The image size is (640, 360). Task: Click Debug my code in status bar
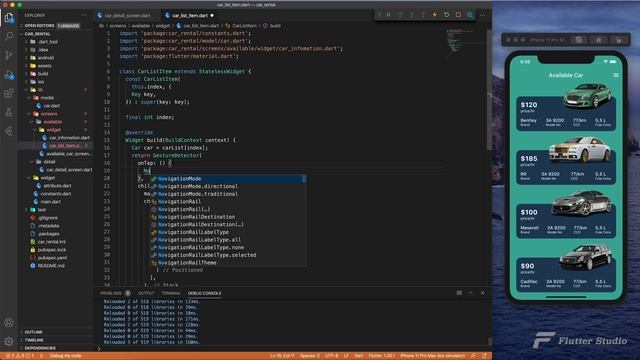65,356
